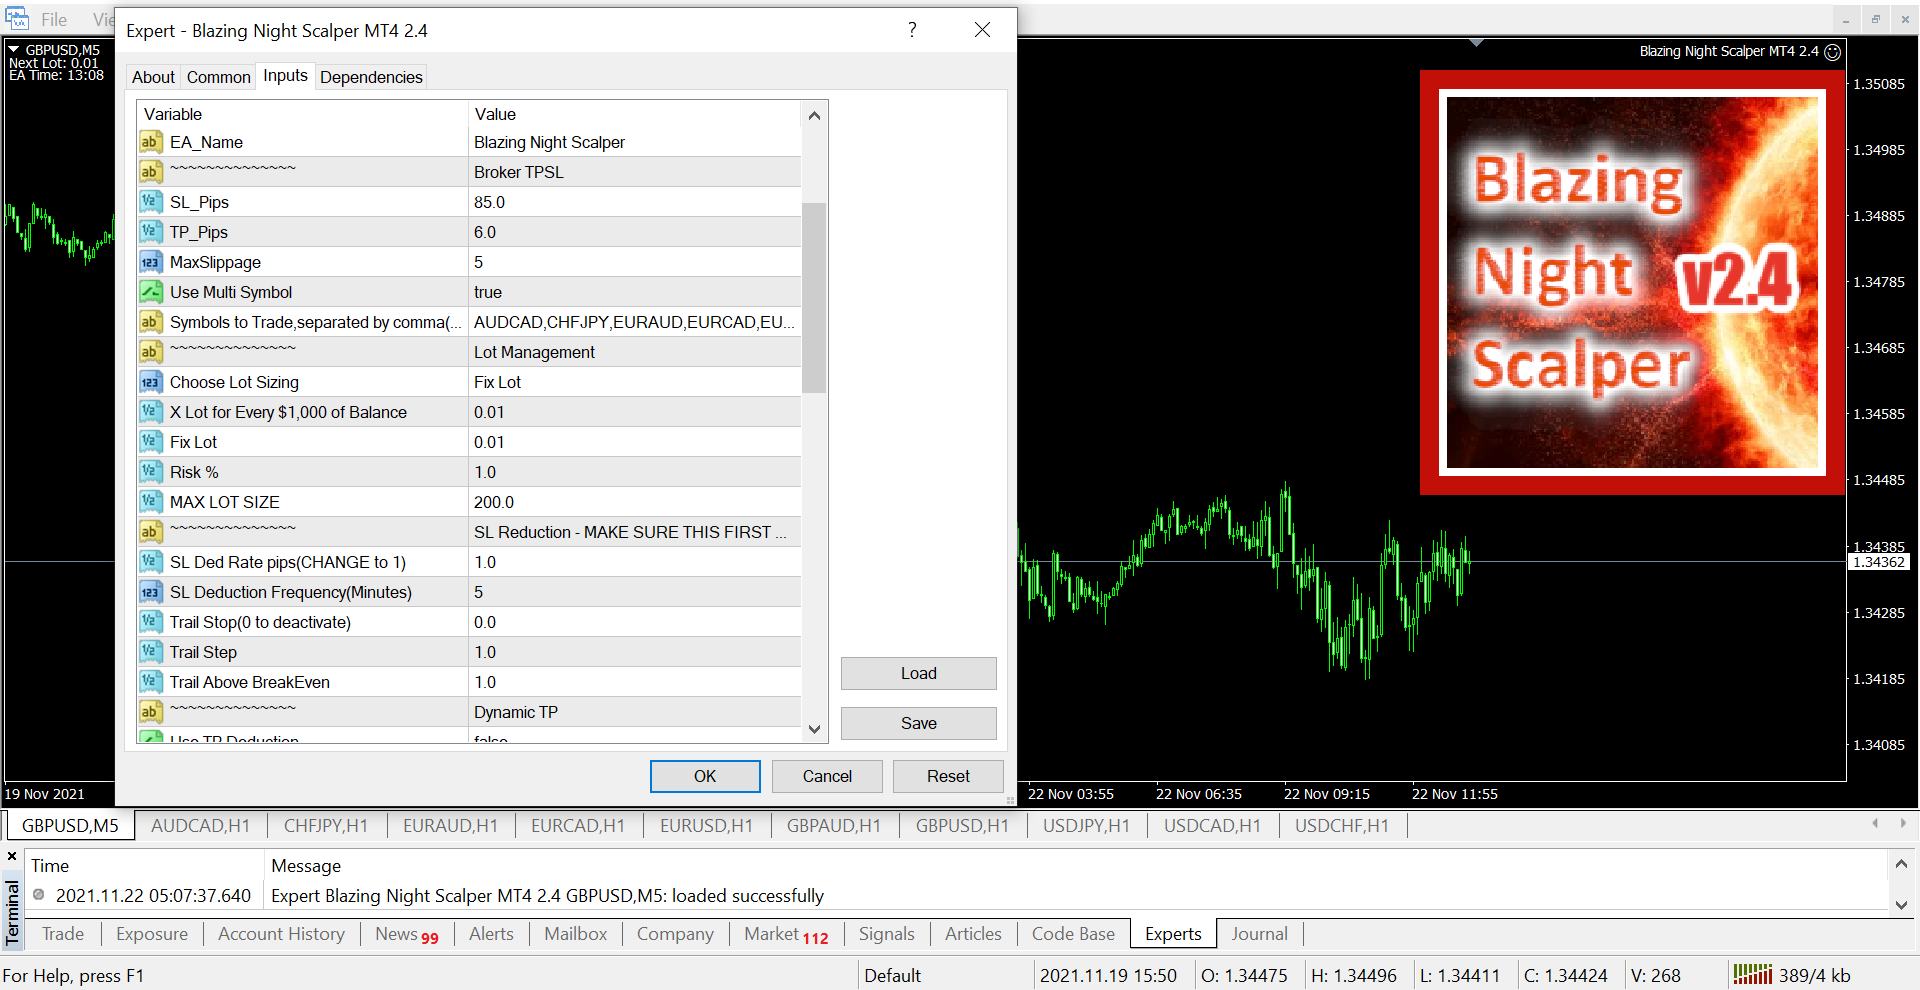Viewport: 1920px width, 990px height.
Task: Click the string icon beside Symbols to Trade
Action: 150,322
